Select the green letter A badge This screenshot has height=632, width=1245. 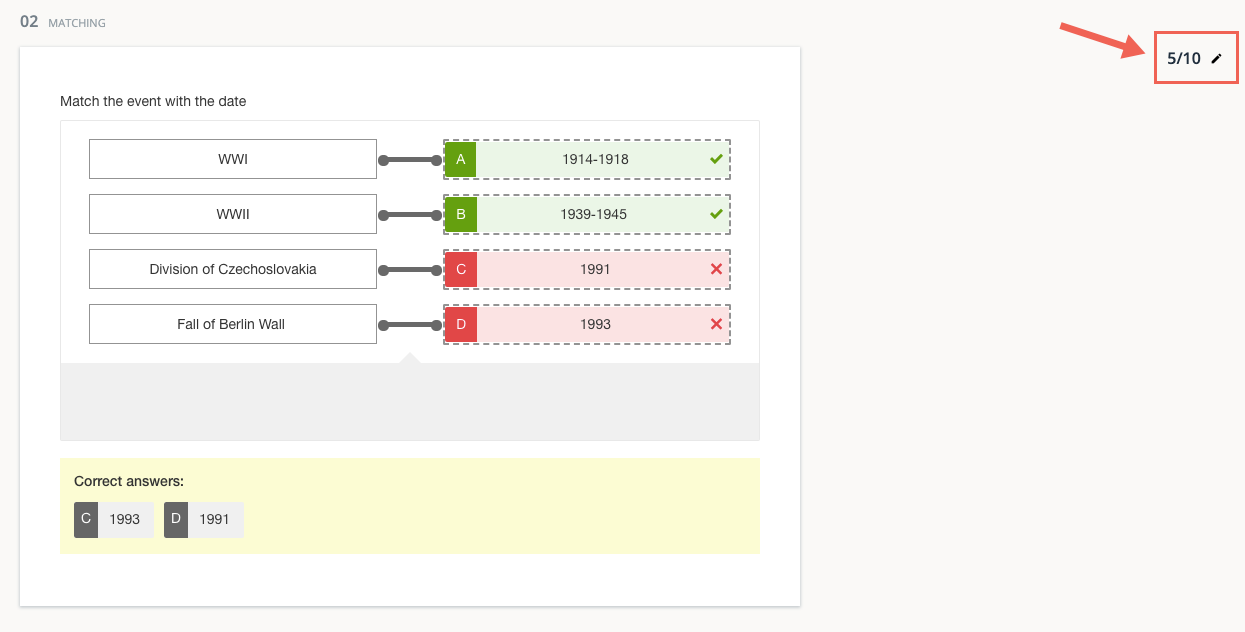460,158
